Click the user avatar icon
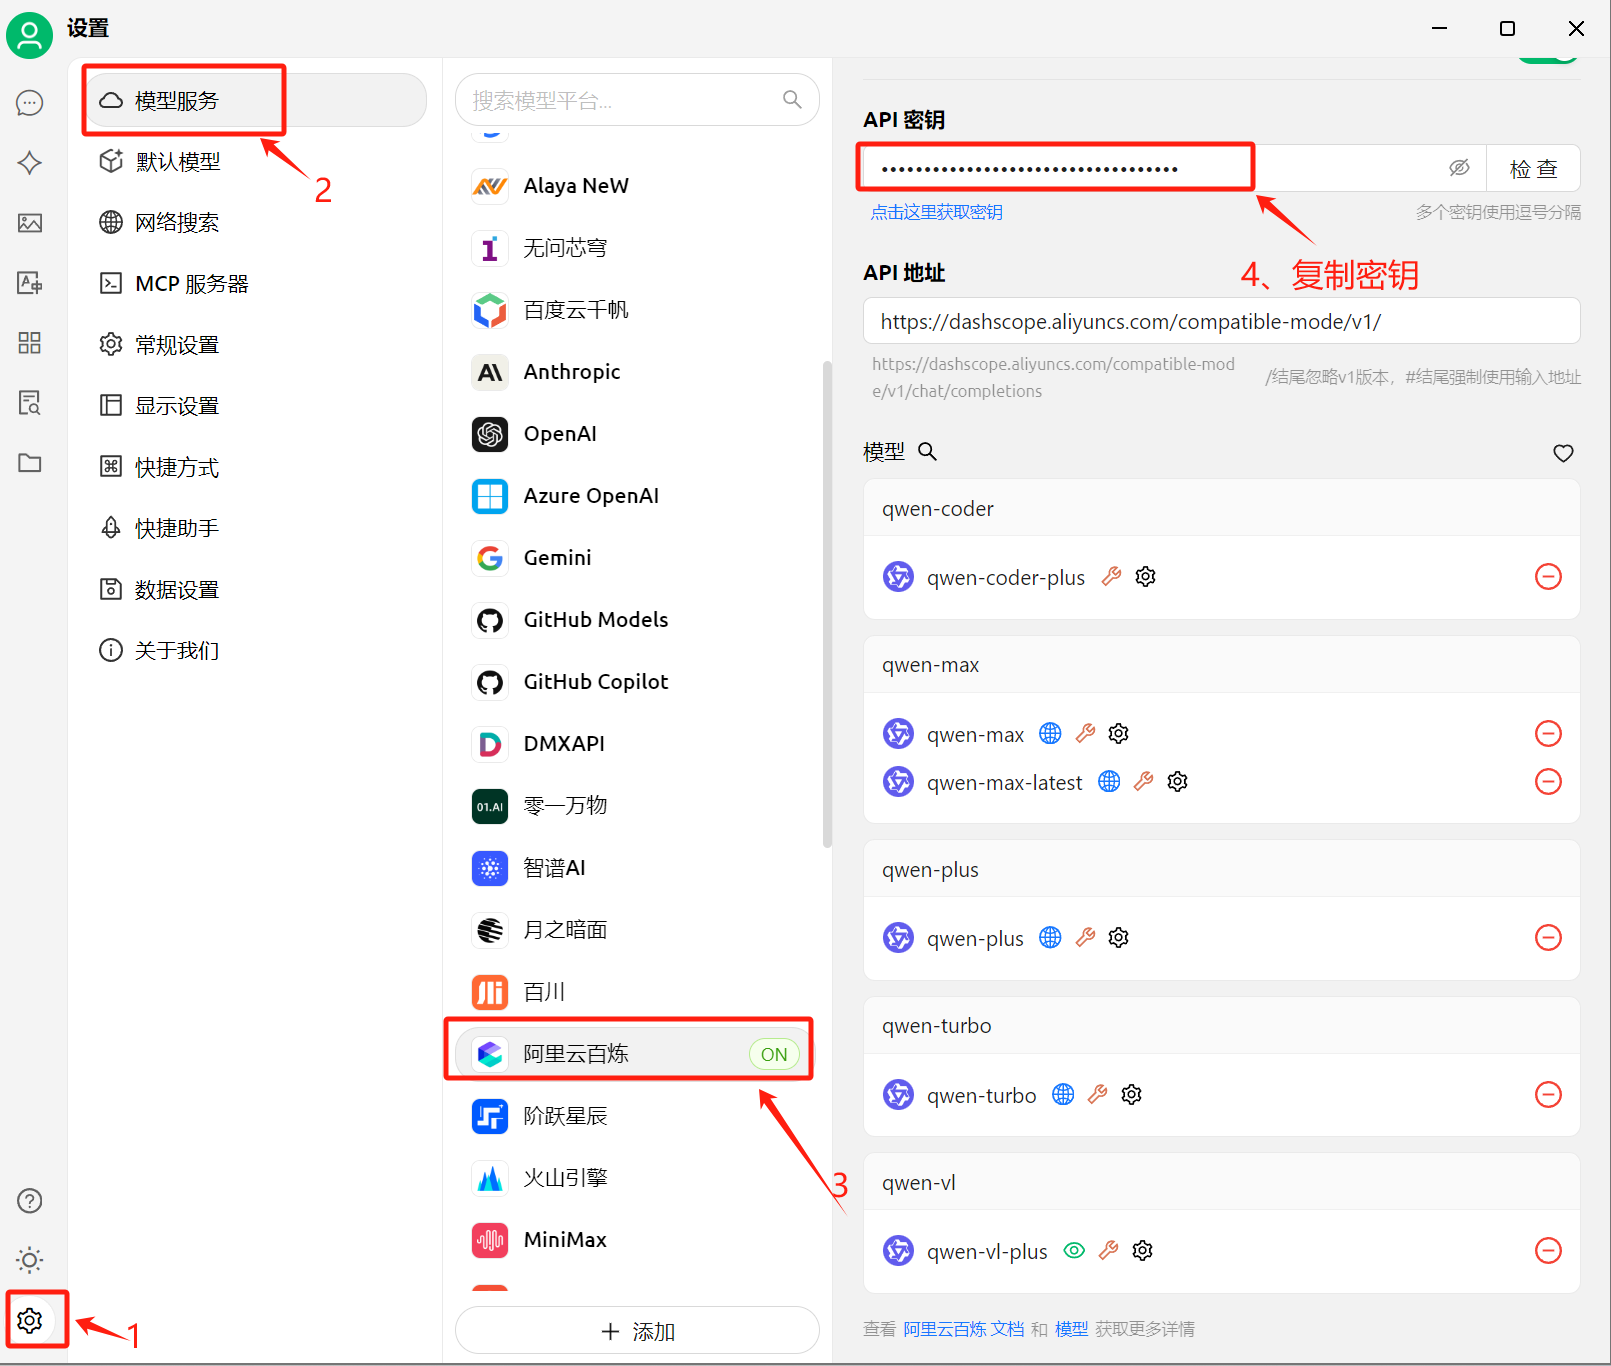Viewport: 1611px width, 1366px height. pos(30,36)
